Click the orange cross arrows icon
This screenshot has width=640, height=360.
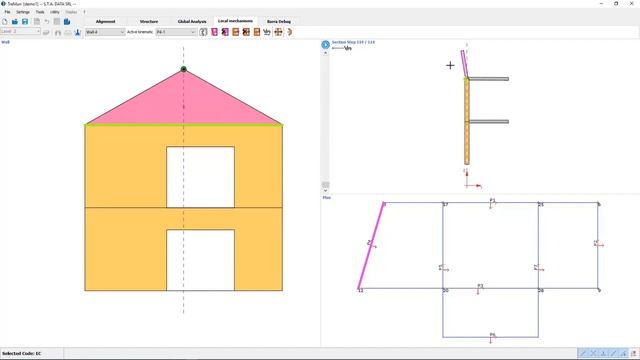[x=278, y=32]
